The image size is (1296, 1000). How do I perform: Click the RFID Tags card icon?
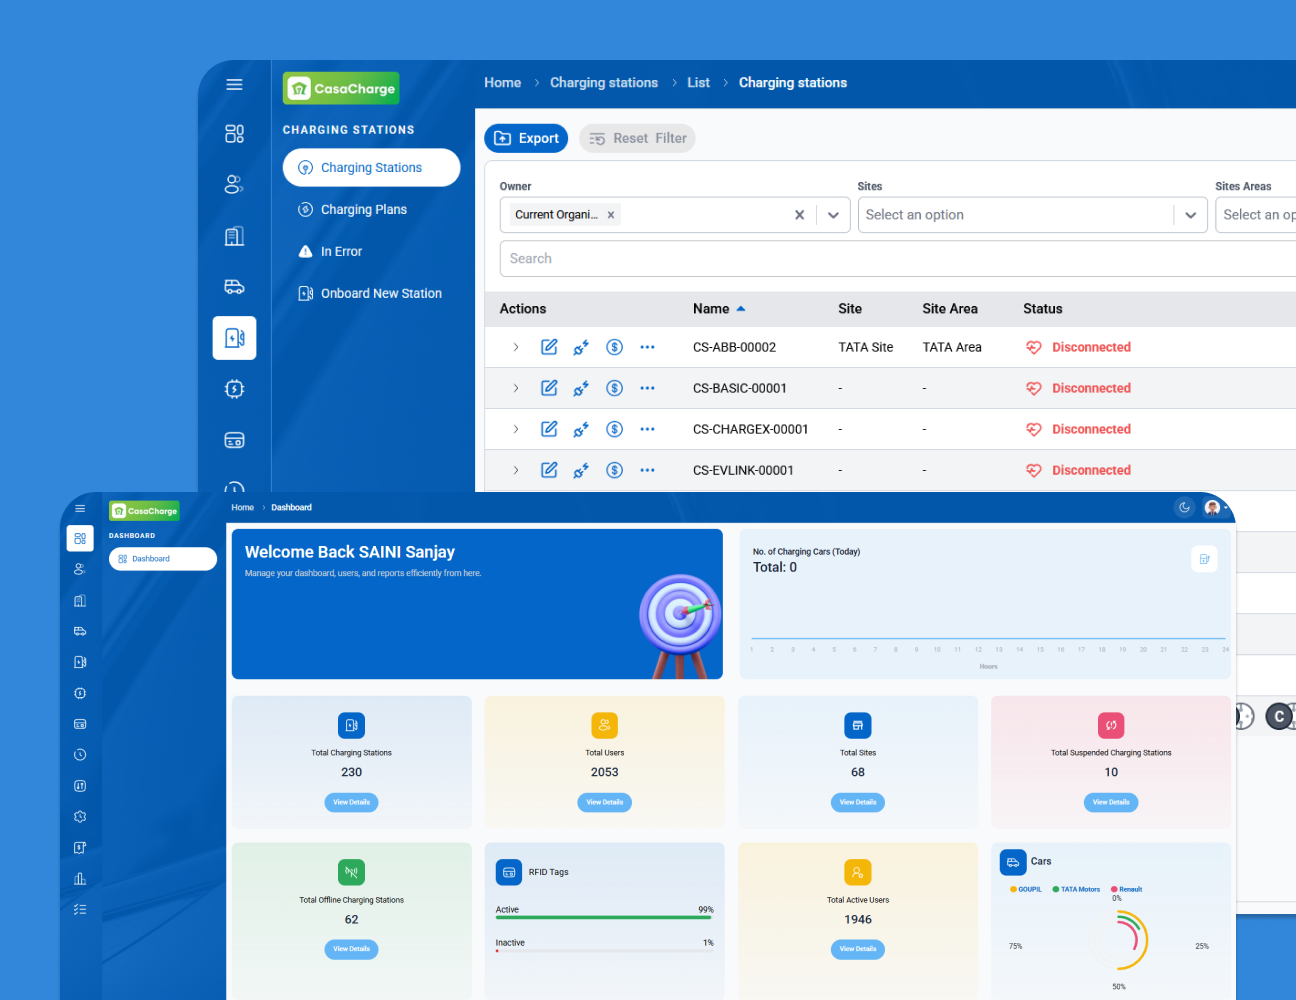509,872
